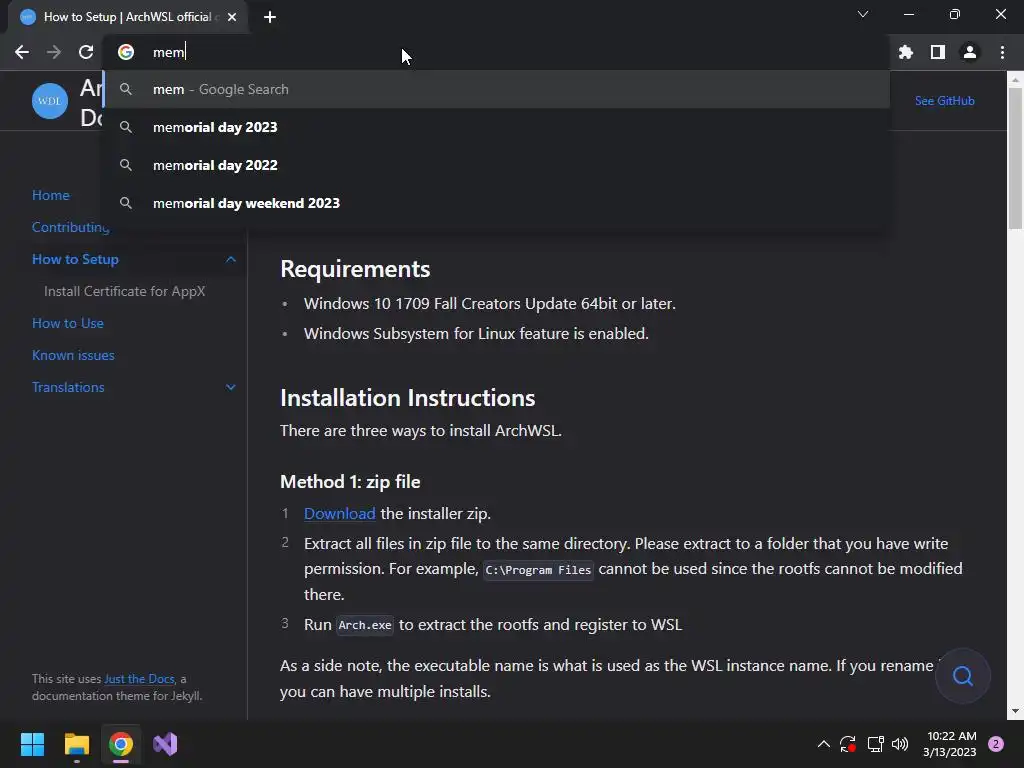
Task: Open Chrome three-dot menu
Action: click(x=1002, y=52)
